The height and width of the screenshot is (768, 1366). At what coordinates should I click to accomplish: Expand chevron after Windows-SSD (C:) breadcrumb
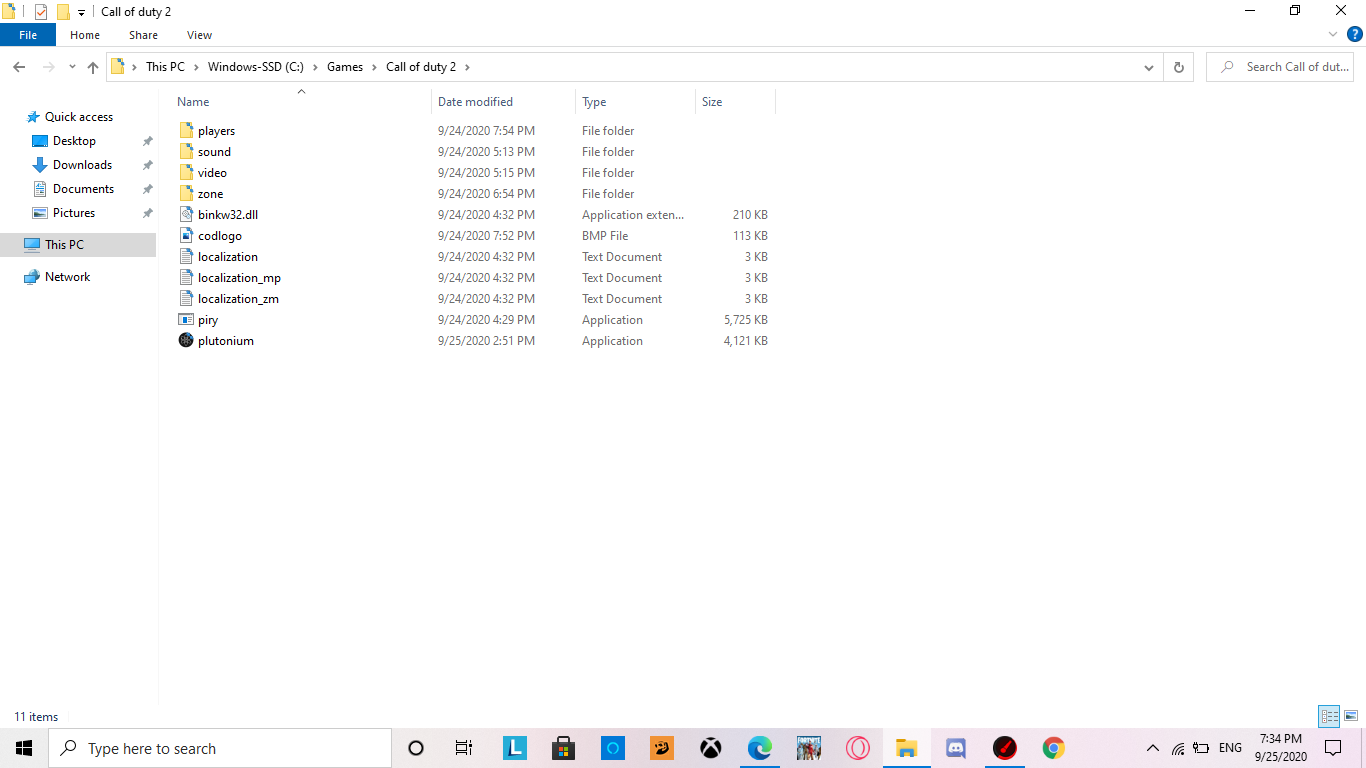(x=315, y=67)
